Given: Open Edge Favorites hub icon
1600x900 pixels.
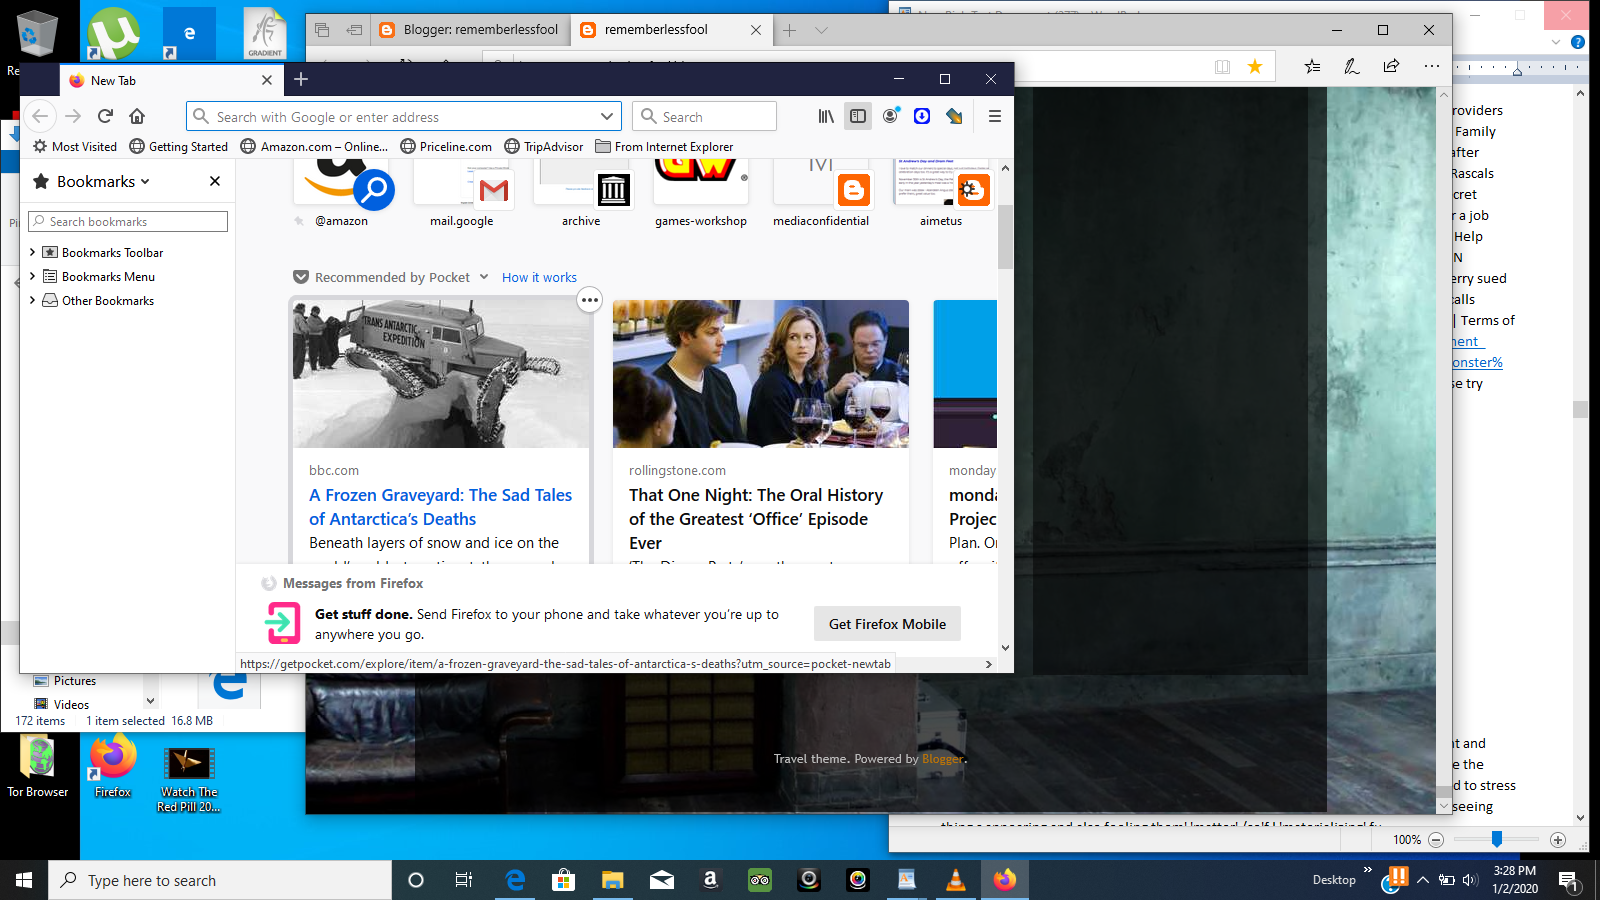Looking at the screenshot, I should pos(1312,66).
